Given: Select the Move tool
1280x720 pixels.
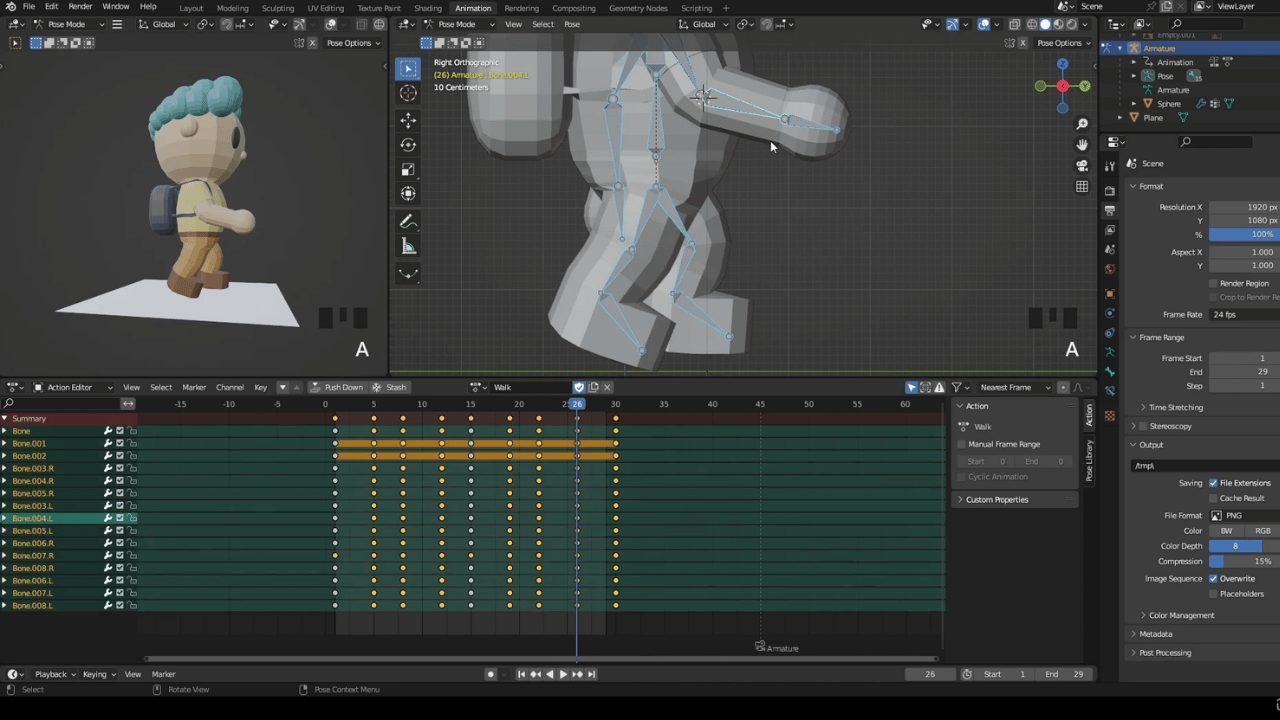Looking at the screenshot, I should click(408, 120).
